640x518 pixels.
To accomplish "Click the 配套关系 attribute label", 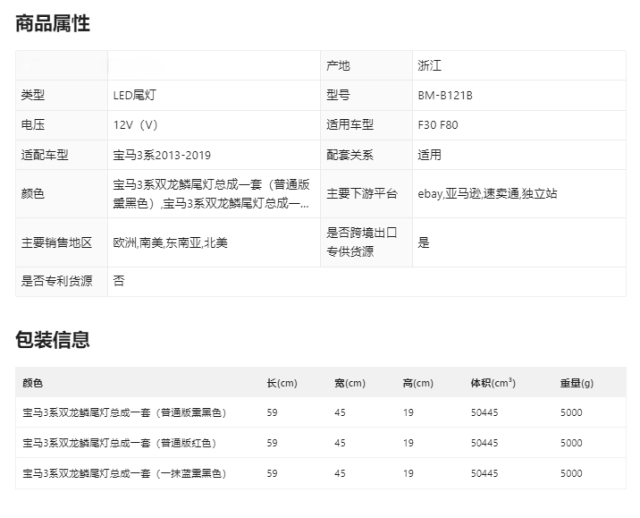I will point(349,156).
